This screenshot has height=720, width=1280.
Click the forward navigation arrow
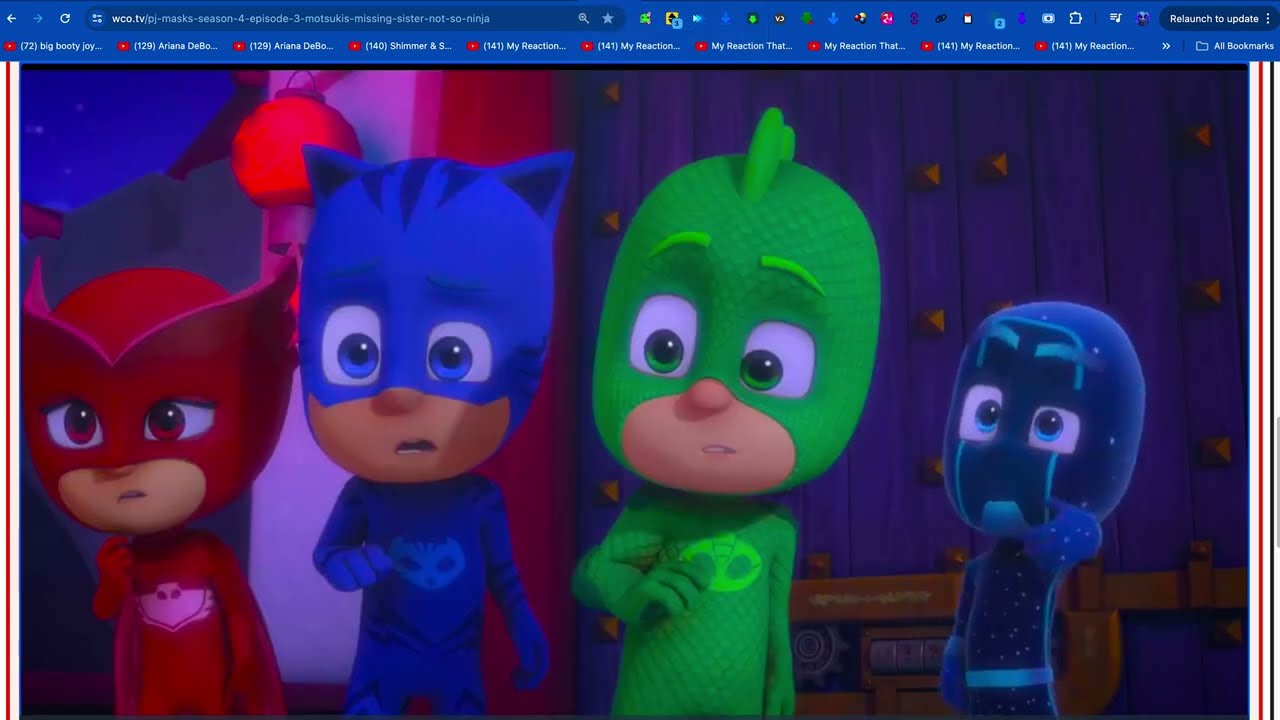pos(38,18)
